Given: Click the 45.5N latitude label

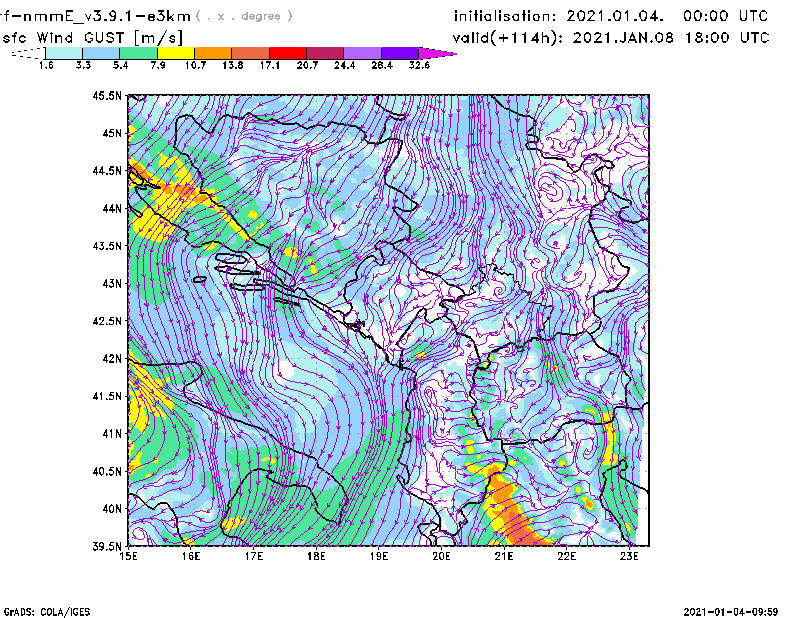Looking at the screenshot, I should (x=107, y=95).
